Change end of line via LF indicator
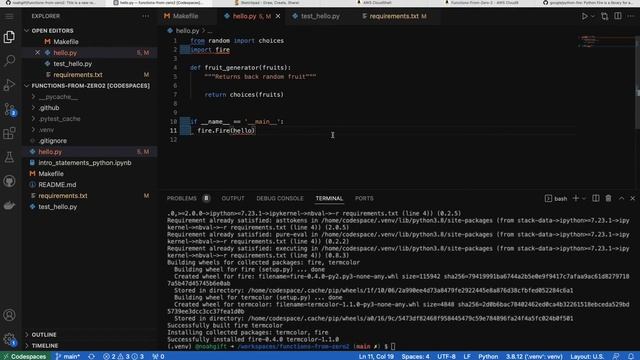640x360 pixels. pos(467,356)
